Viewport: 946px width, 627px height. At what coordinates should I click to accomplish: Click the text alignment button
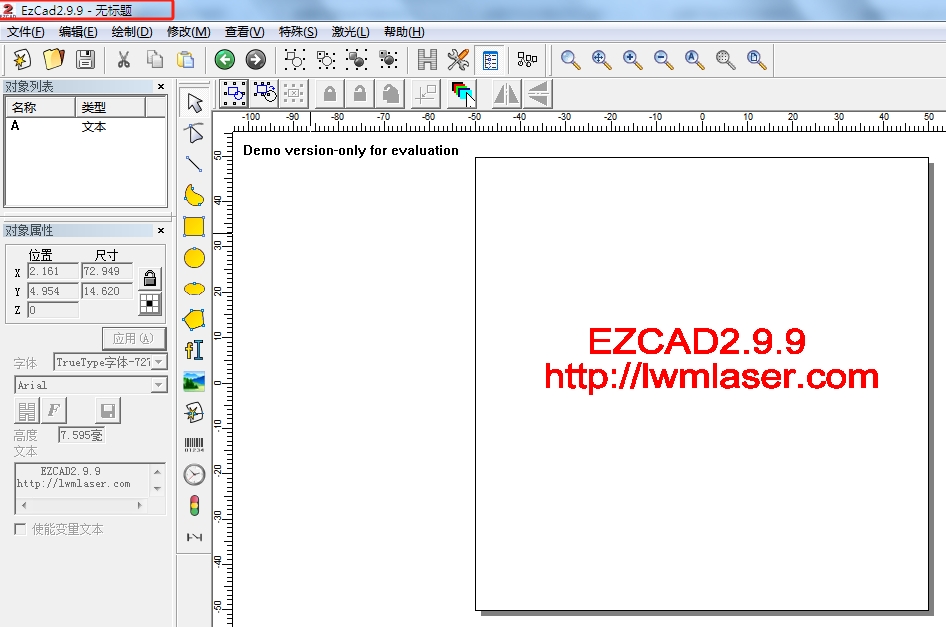click(27, 411)
